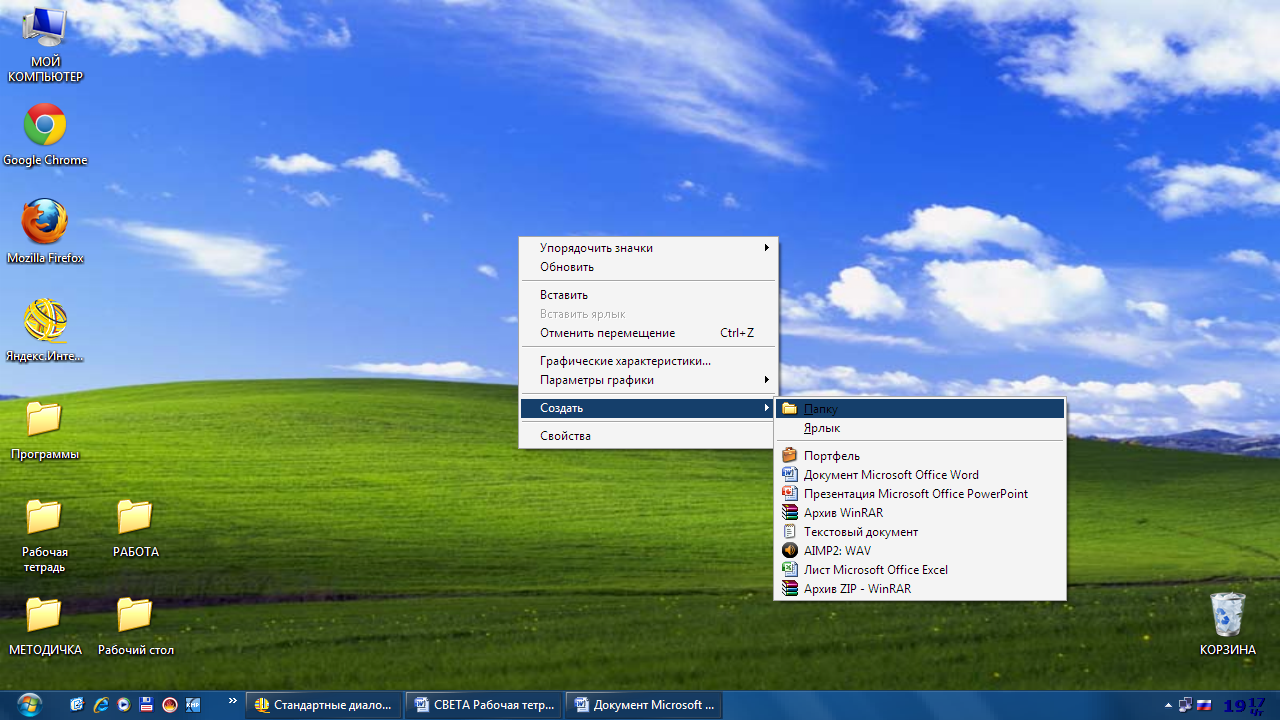Create new AIMP2: WAV file

[920, 551]
